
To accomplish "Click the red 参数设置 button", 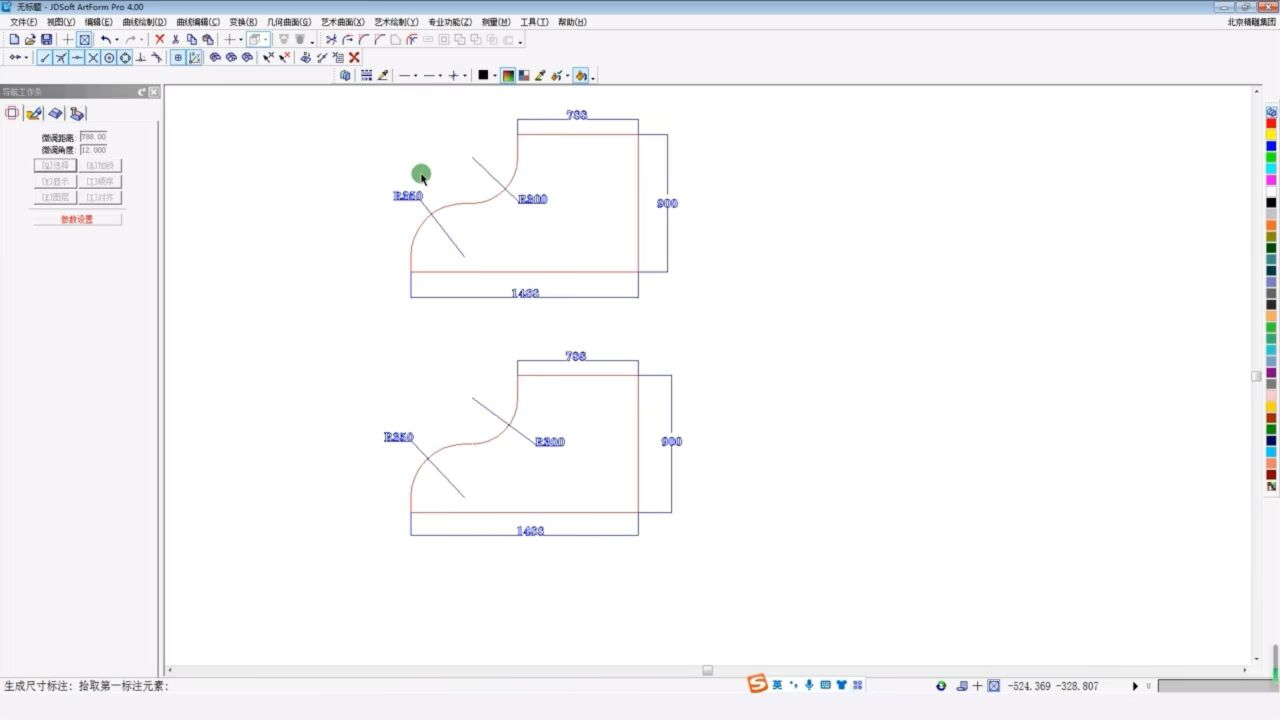I will tap(77, 219).
